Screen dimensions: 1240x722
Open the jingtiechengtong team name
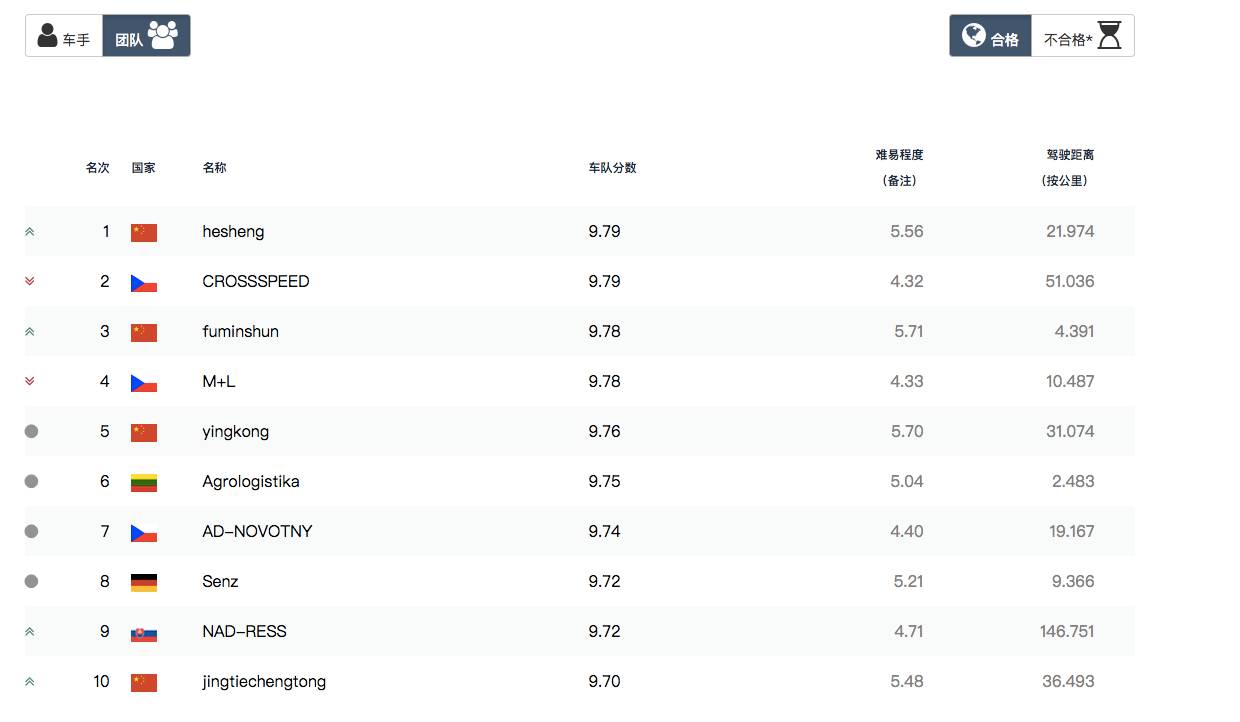(x=264, y=682)
